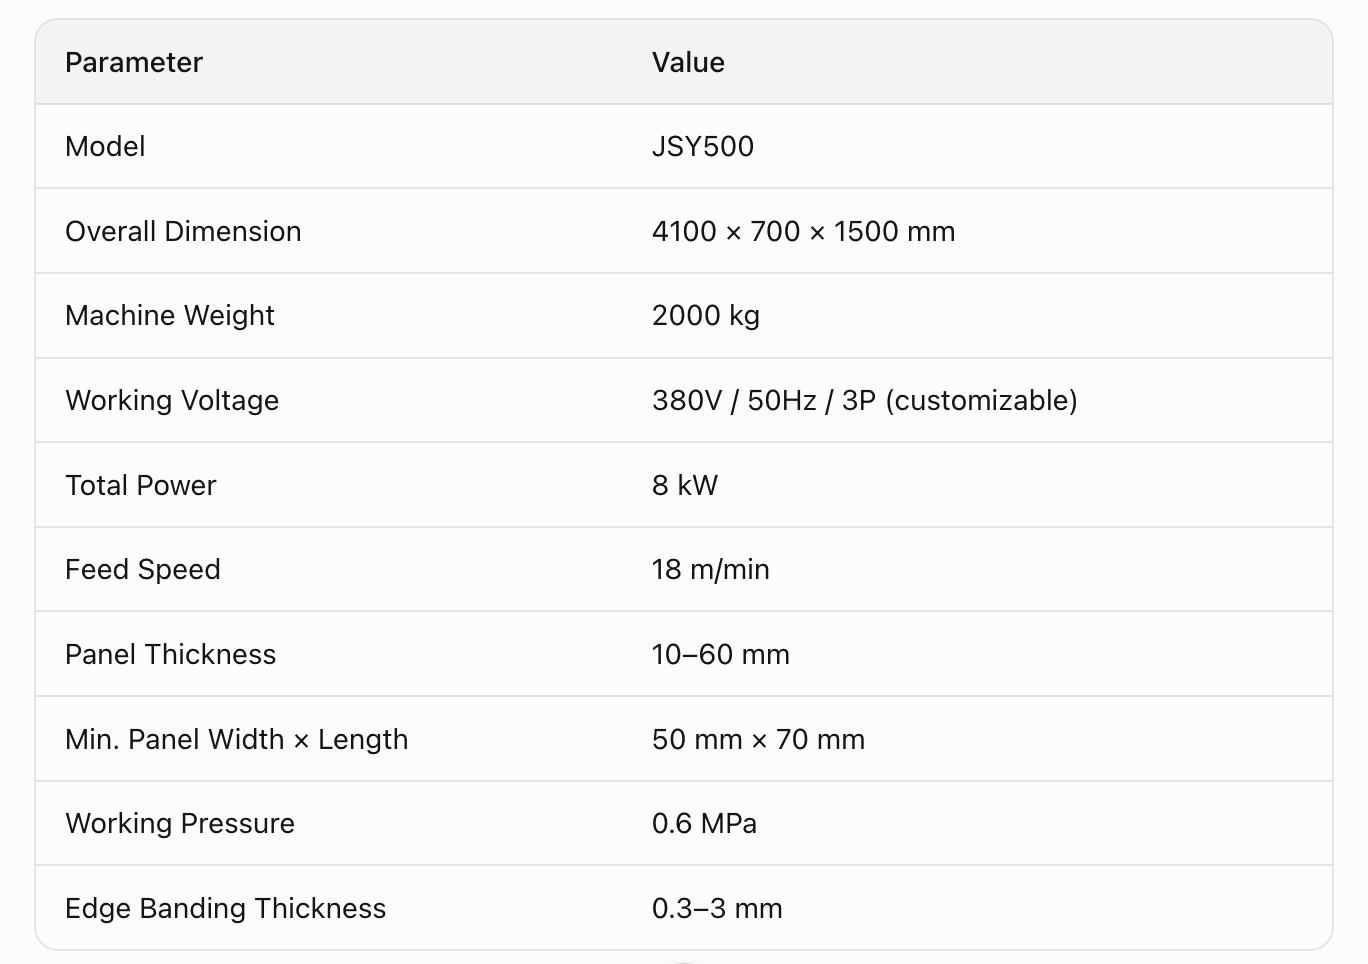The height and width of the screenshot is (964, 1368).
Task: Click the 0.3–3 mm value
Action: 717,908
